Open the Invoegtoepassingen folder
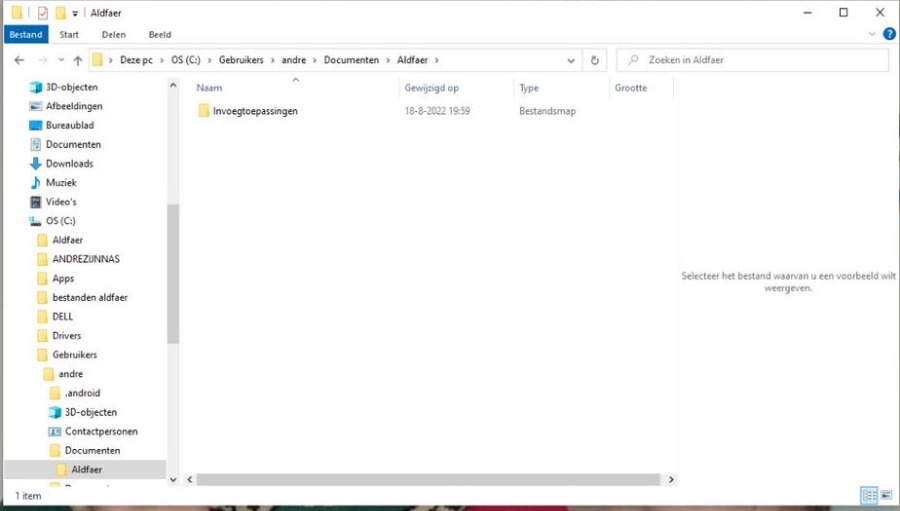The width and height of the screenshot is (900, 511). point(254,111)
